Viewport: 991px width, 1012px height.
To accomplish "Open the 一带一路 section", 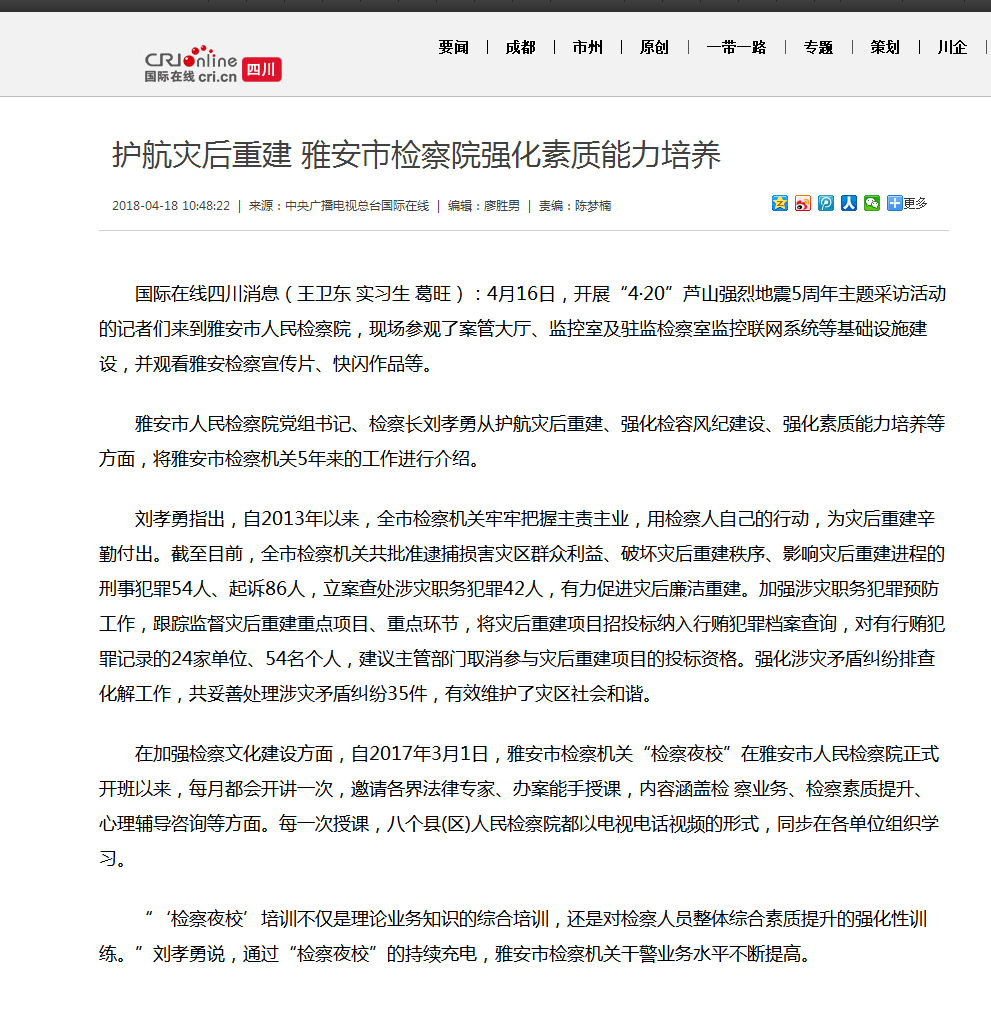I will point(736,47).
